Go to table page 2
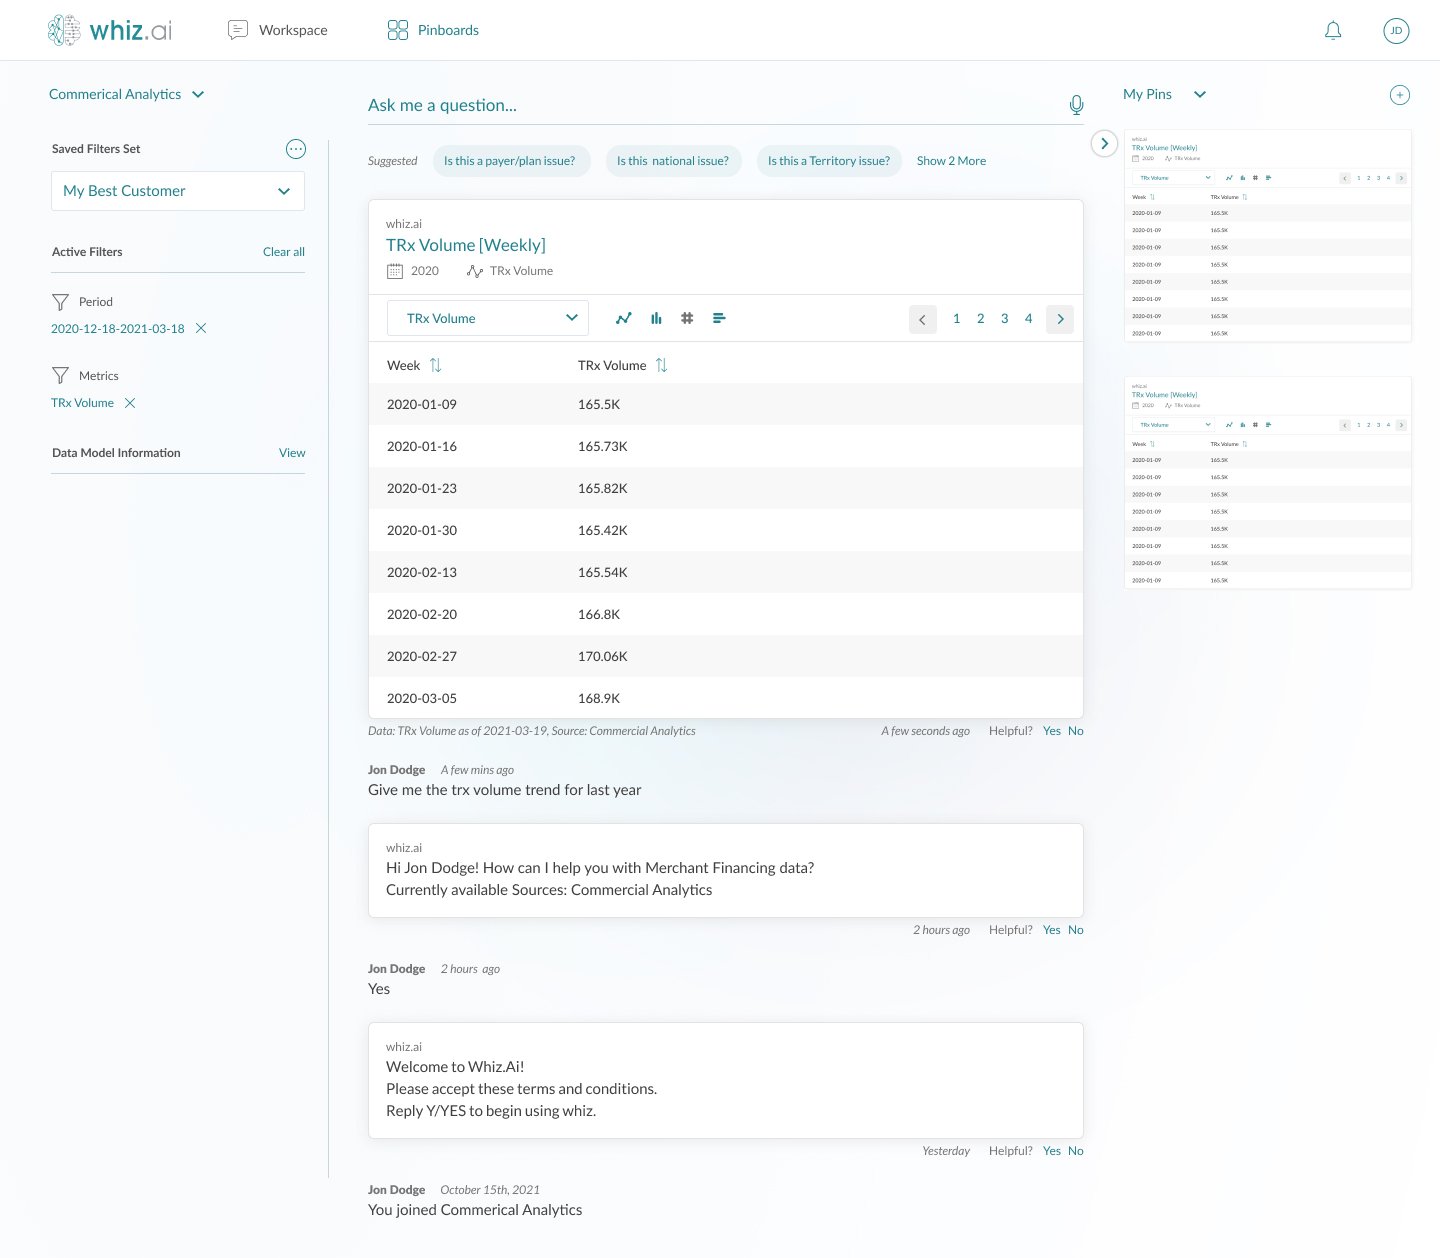Viewport: 1440px width, 1258px height. [x=981, y=318]
